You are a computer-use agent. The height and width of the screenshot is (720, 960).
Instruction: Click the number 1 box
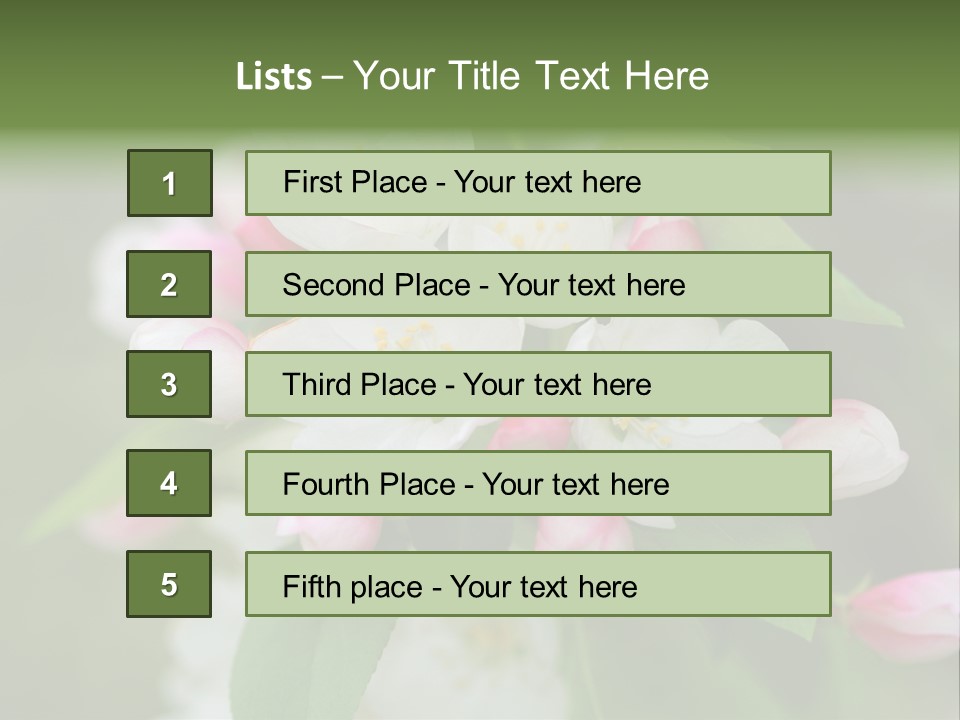[170, 183]
